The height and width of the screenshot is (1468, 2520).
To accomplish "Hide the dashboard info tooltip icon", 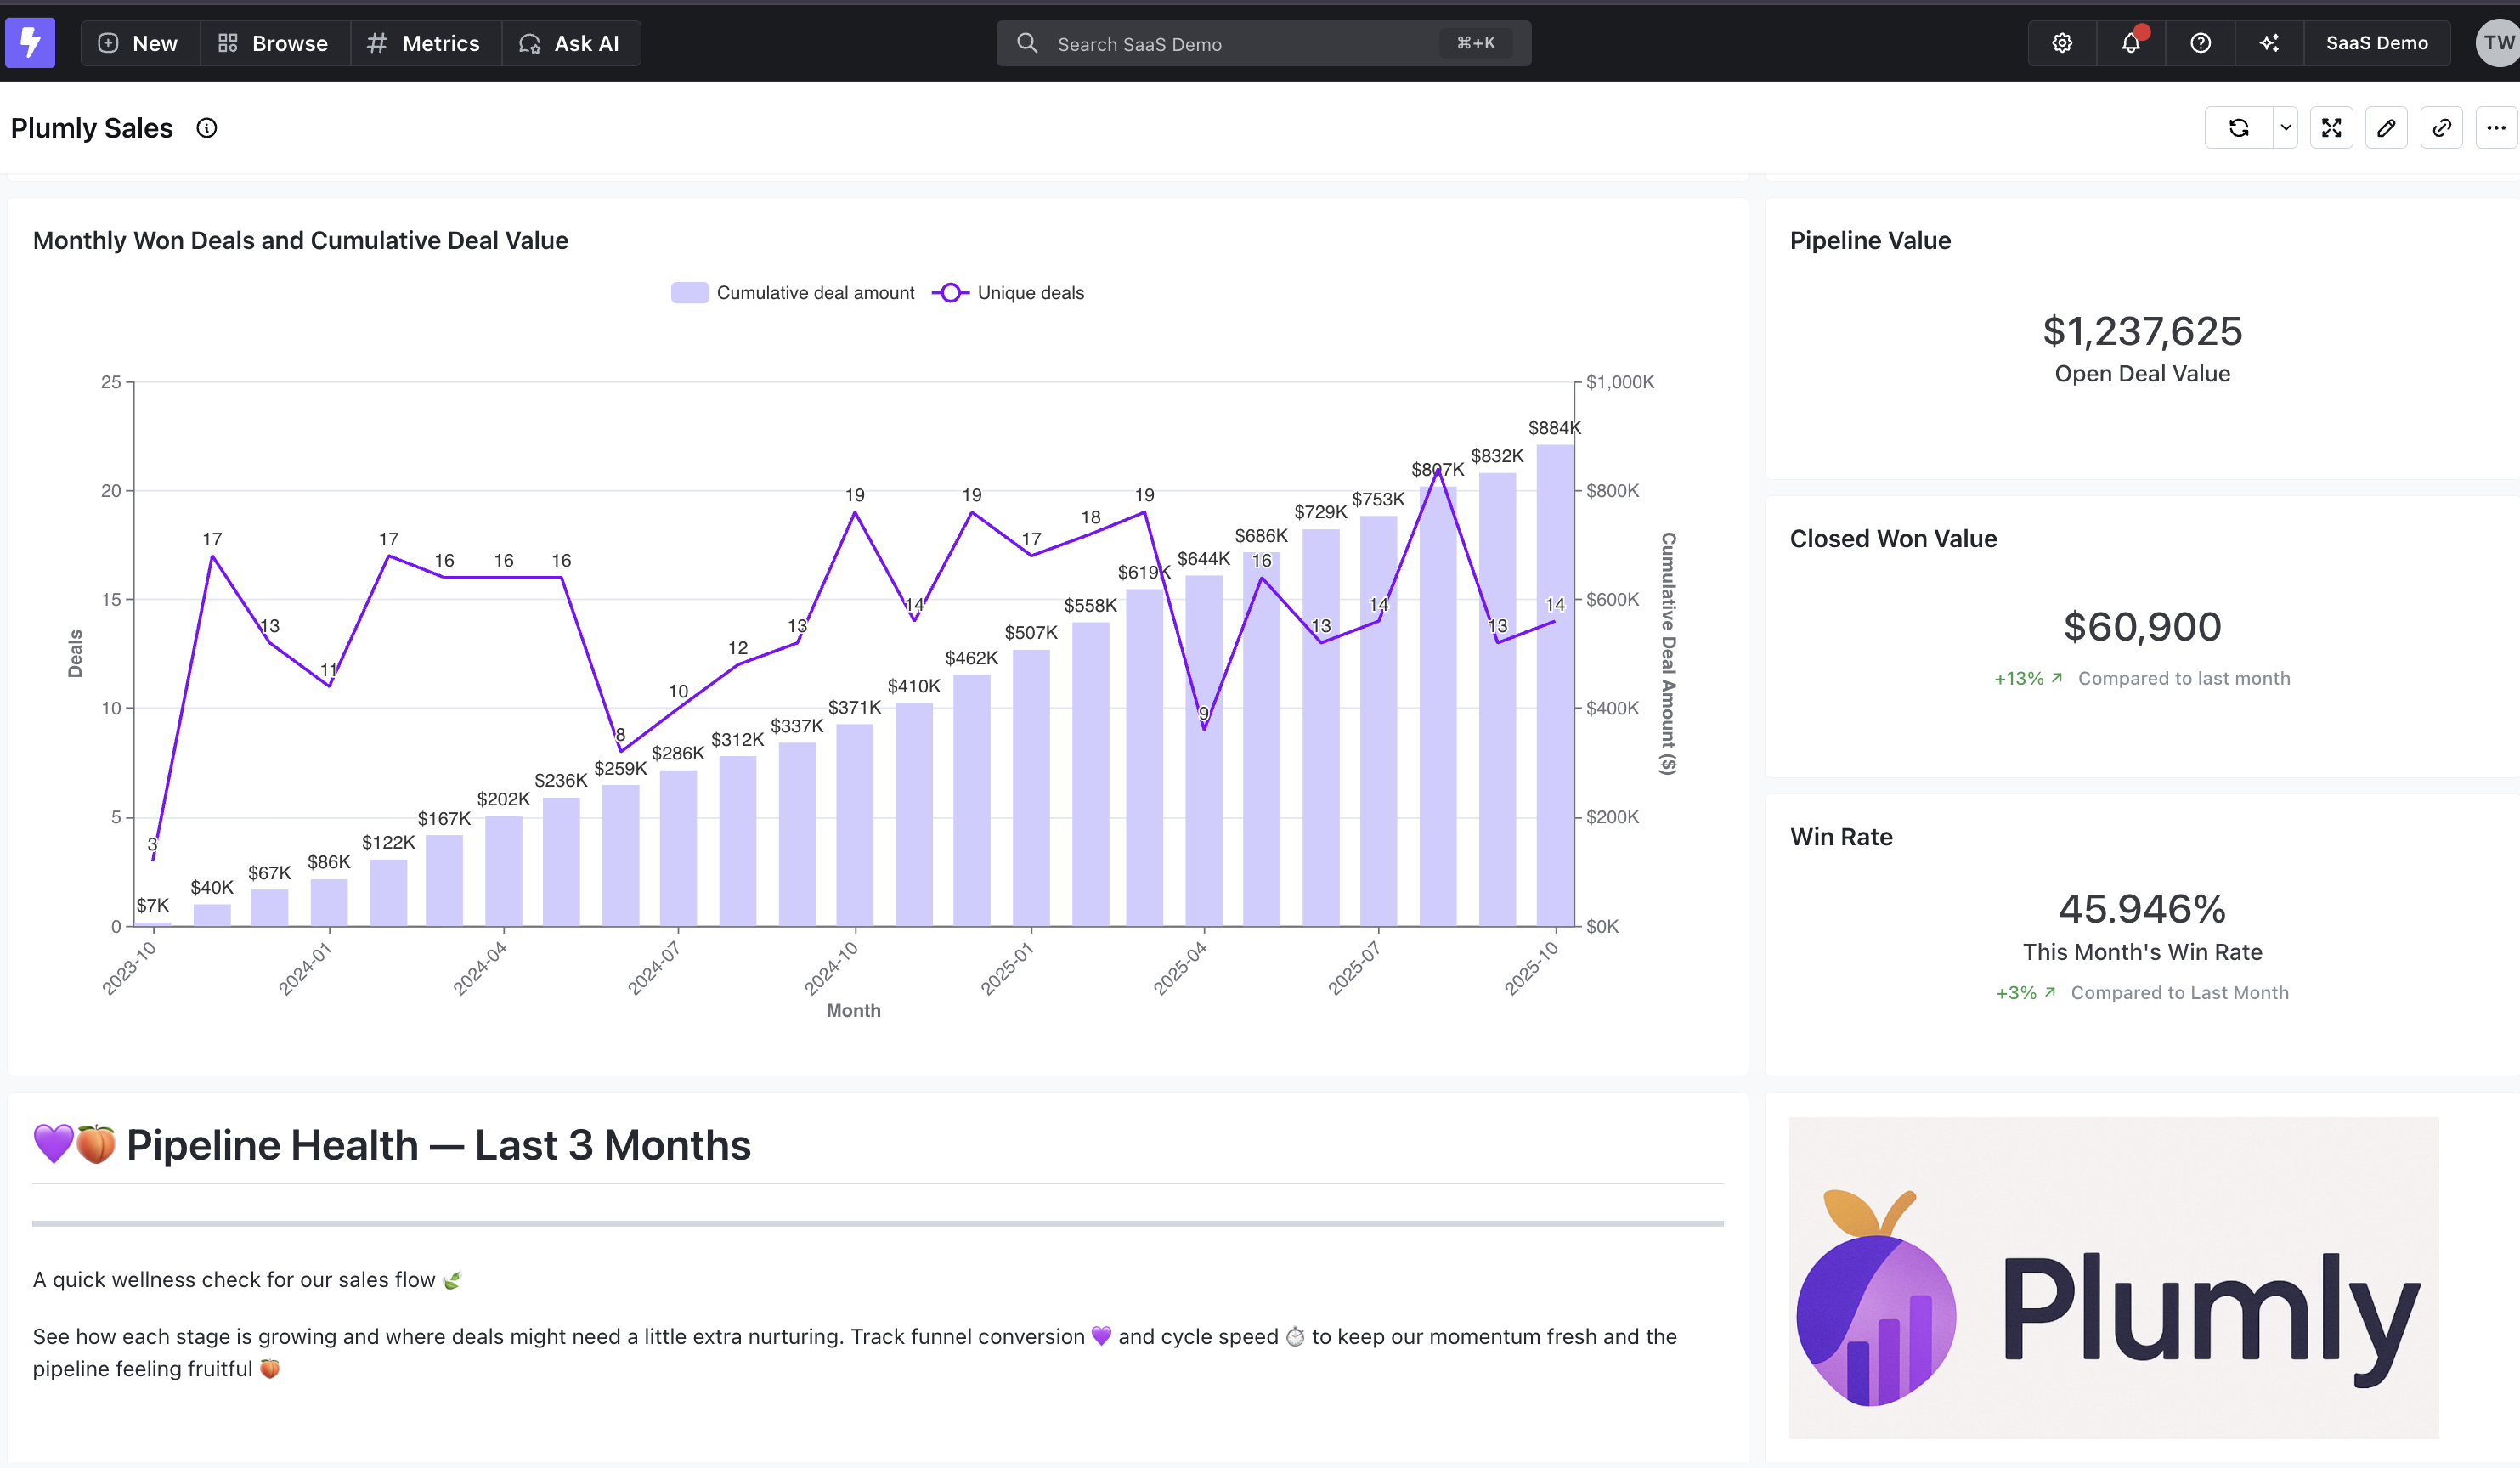I will [207, 127].
